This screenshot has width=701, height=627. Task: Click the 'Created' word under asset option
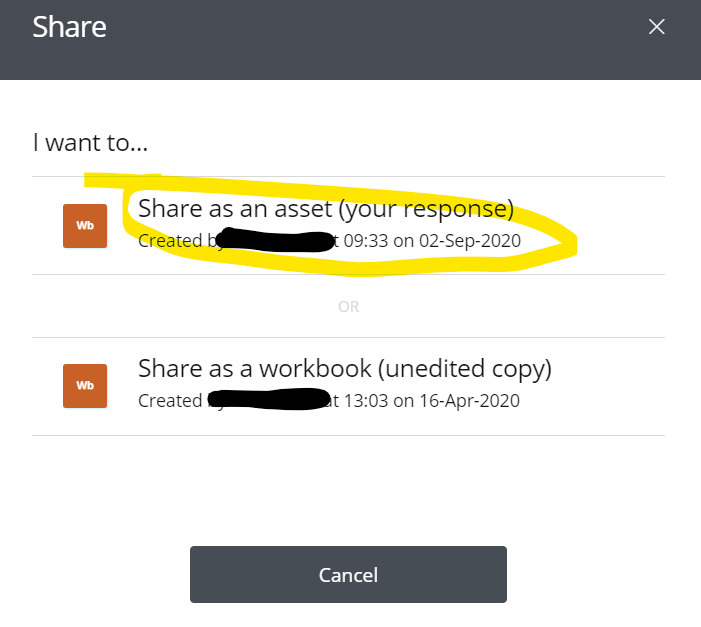click(x=170, y=241)
